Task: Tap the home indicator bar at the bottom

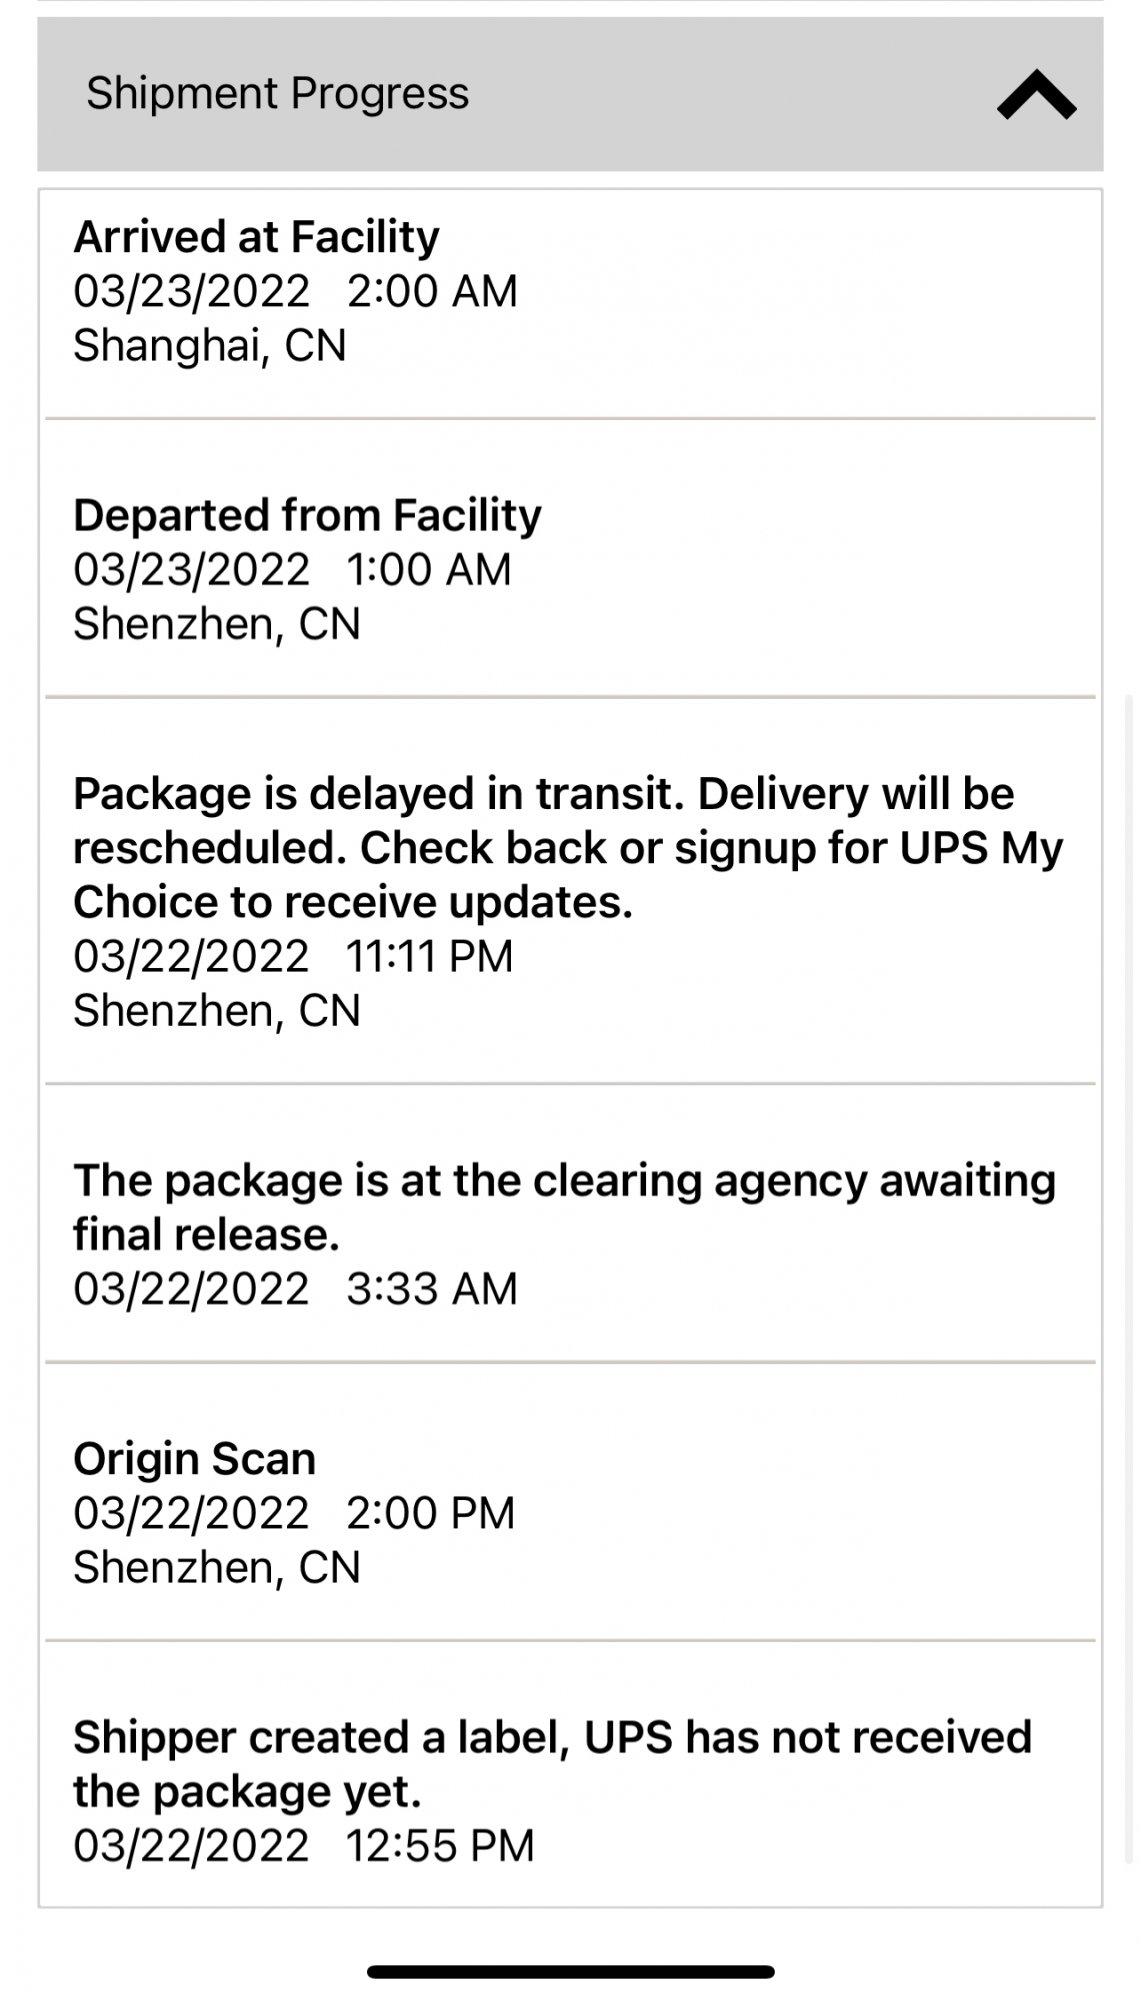Action: pos(570,1972)
